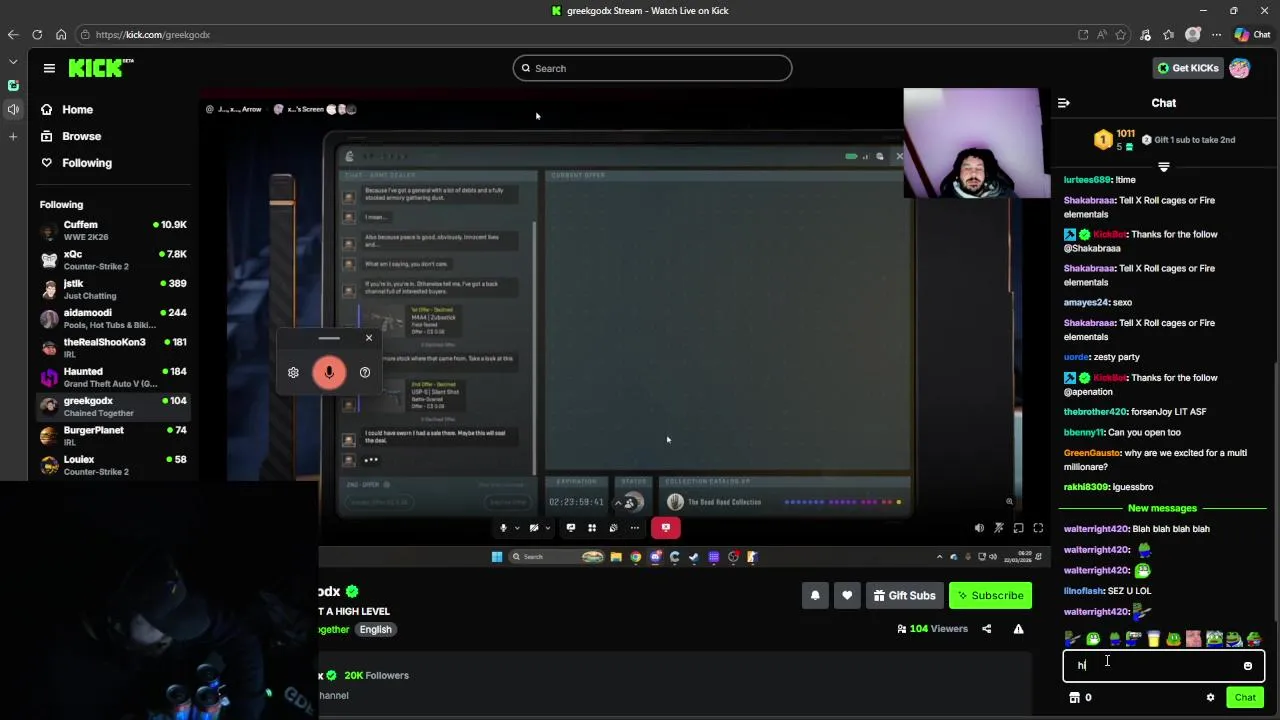Image resolution: width=1280 pixels, height=720 pixels.
Task: Click username walterright420 Blah blah message
Action: (1096, 529)
